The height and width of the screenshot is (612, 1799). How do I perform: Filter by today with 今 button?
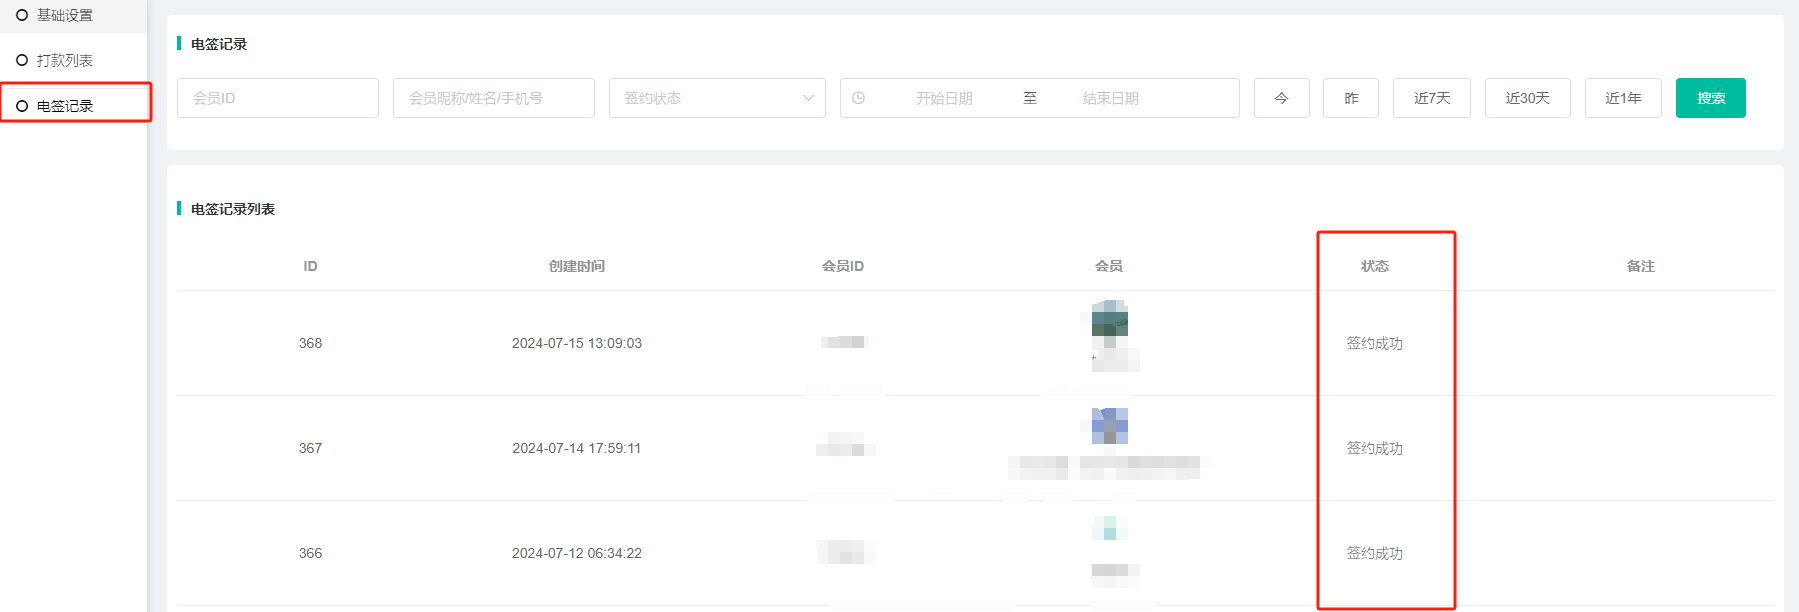[x=1281, y=98]
